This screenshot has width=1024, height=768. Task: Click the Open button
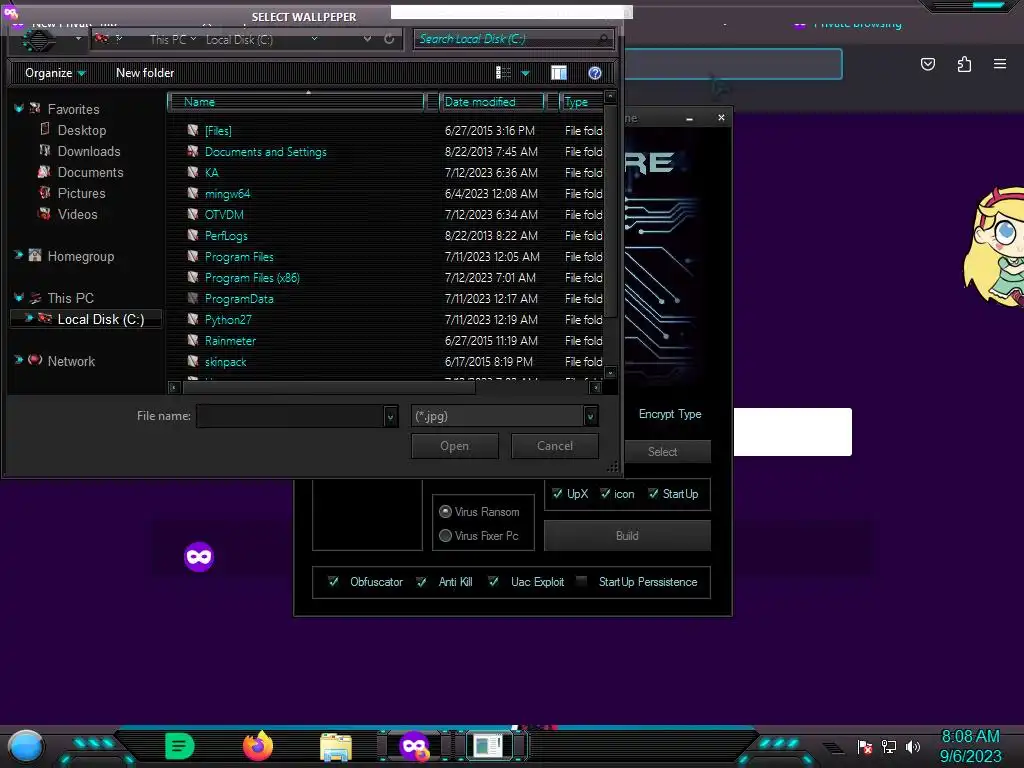coord(455,446)
